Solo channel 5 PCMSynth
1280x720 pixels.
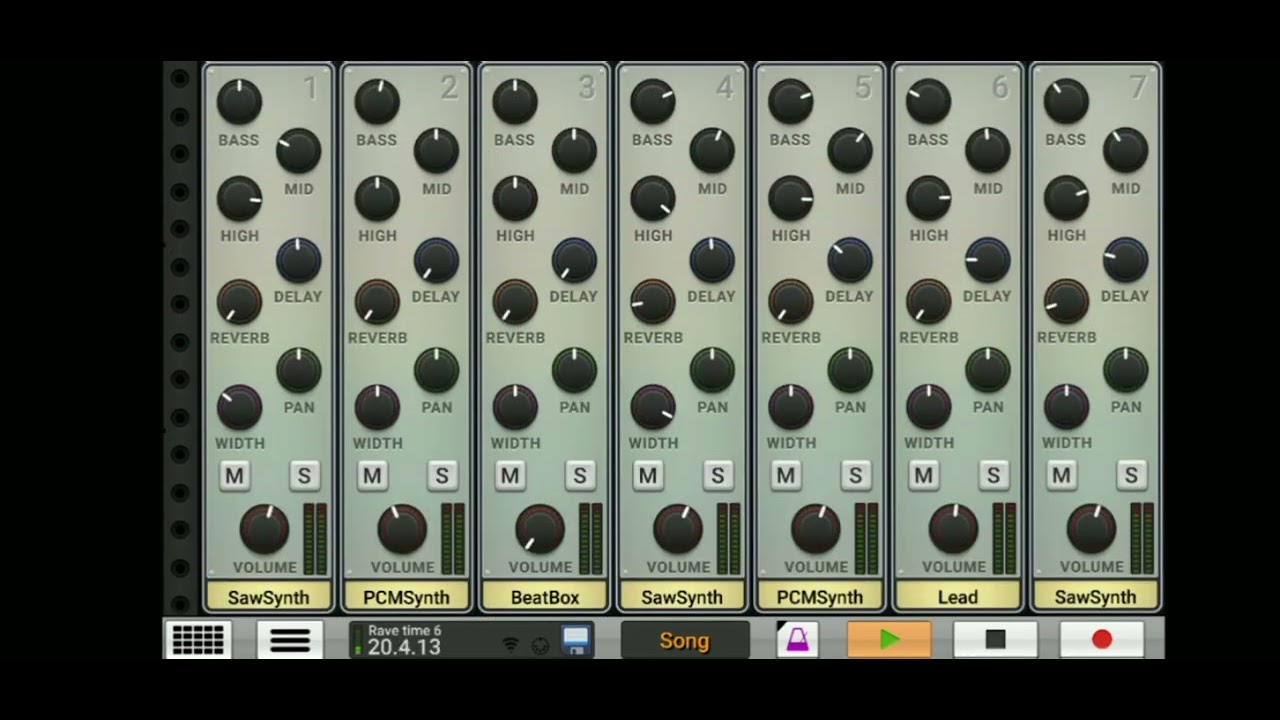click(x=855, y=476)
